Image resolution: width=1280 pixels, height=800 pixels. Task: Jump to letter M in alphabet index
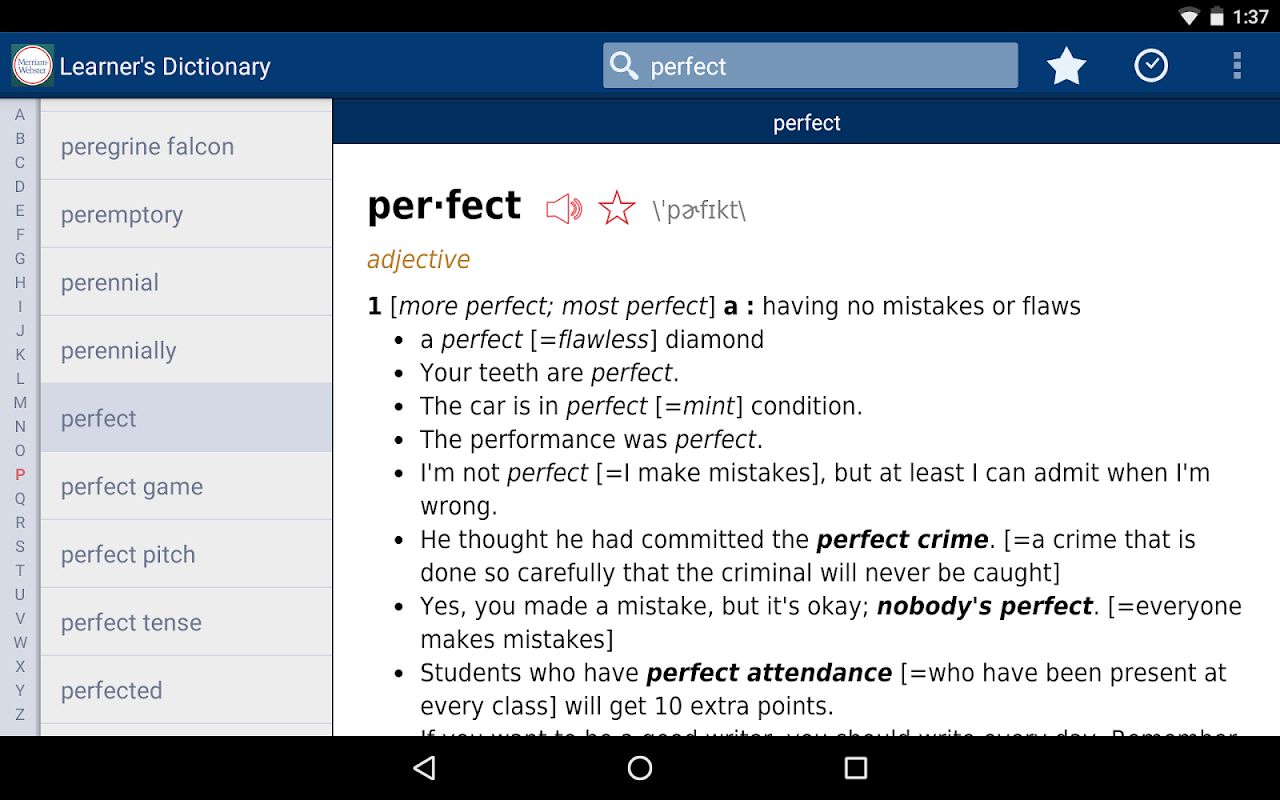pos(20,403)
